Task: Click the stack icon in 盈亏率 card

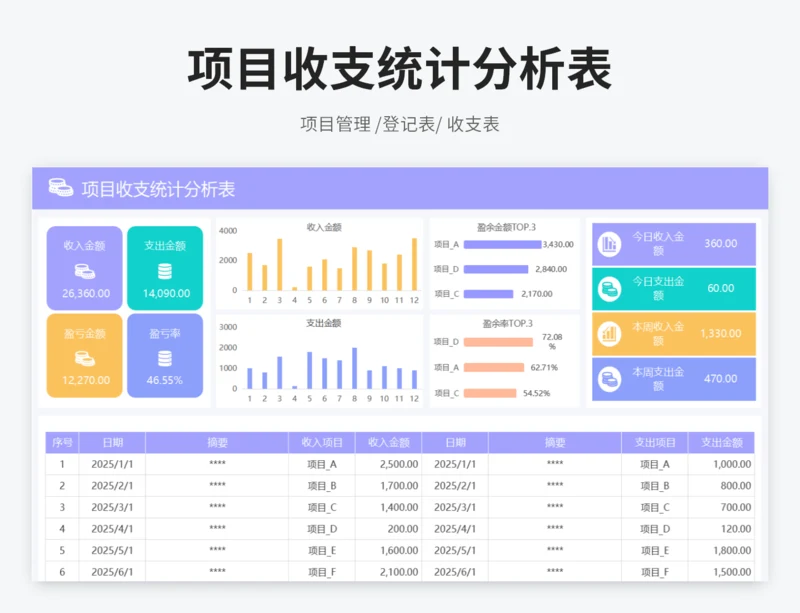Action: 165,358
